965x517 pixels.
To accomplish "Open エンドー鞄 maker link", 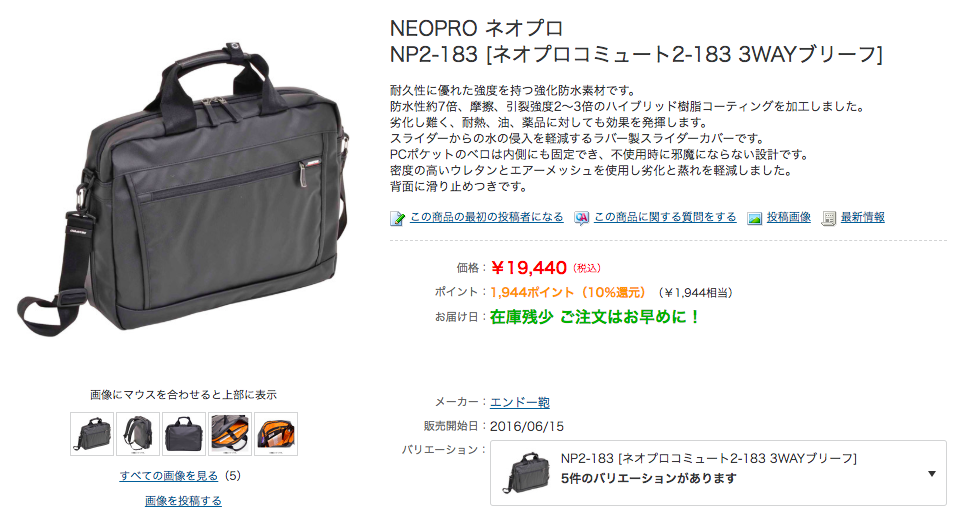I will pos(519,403).
